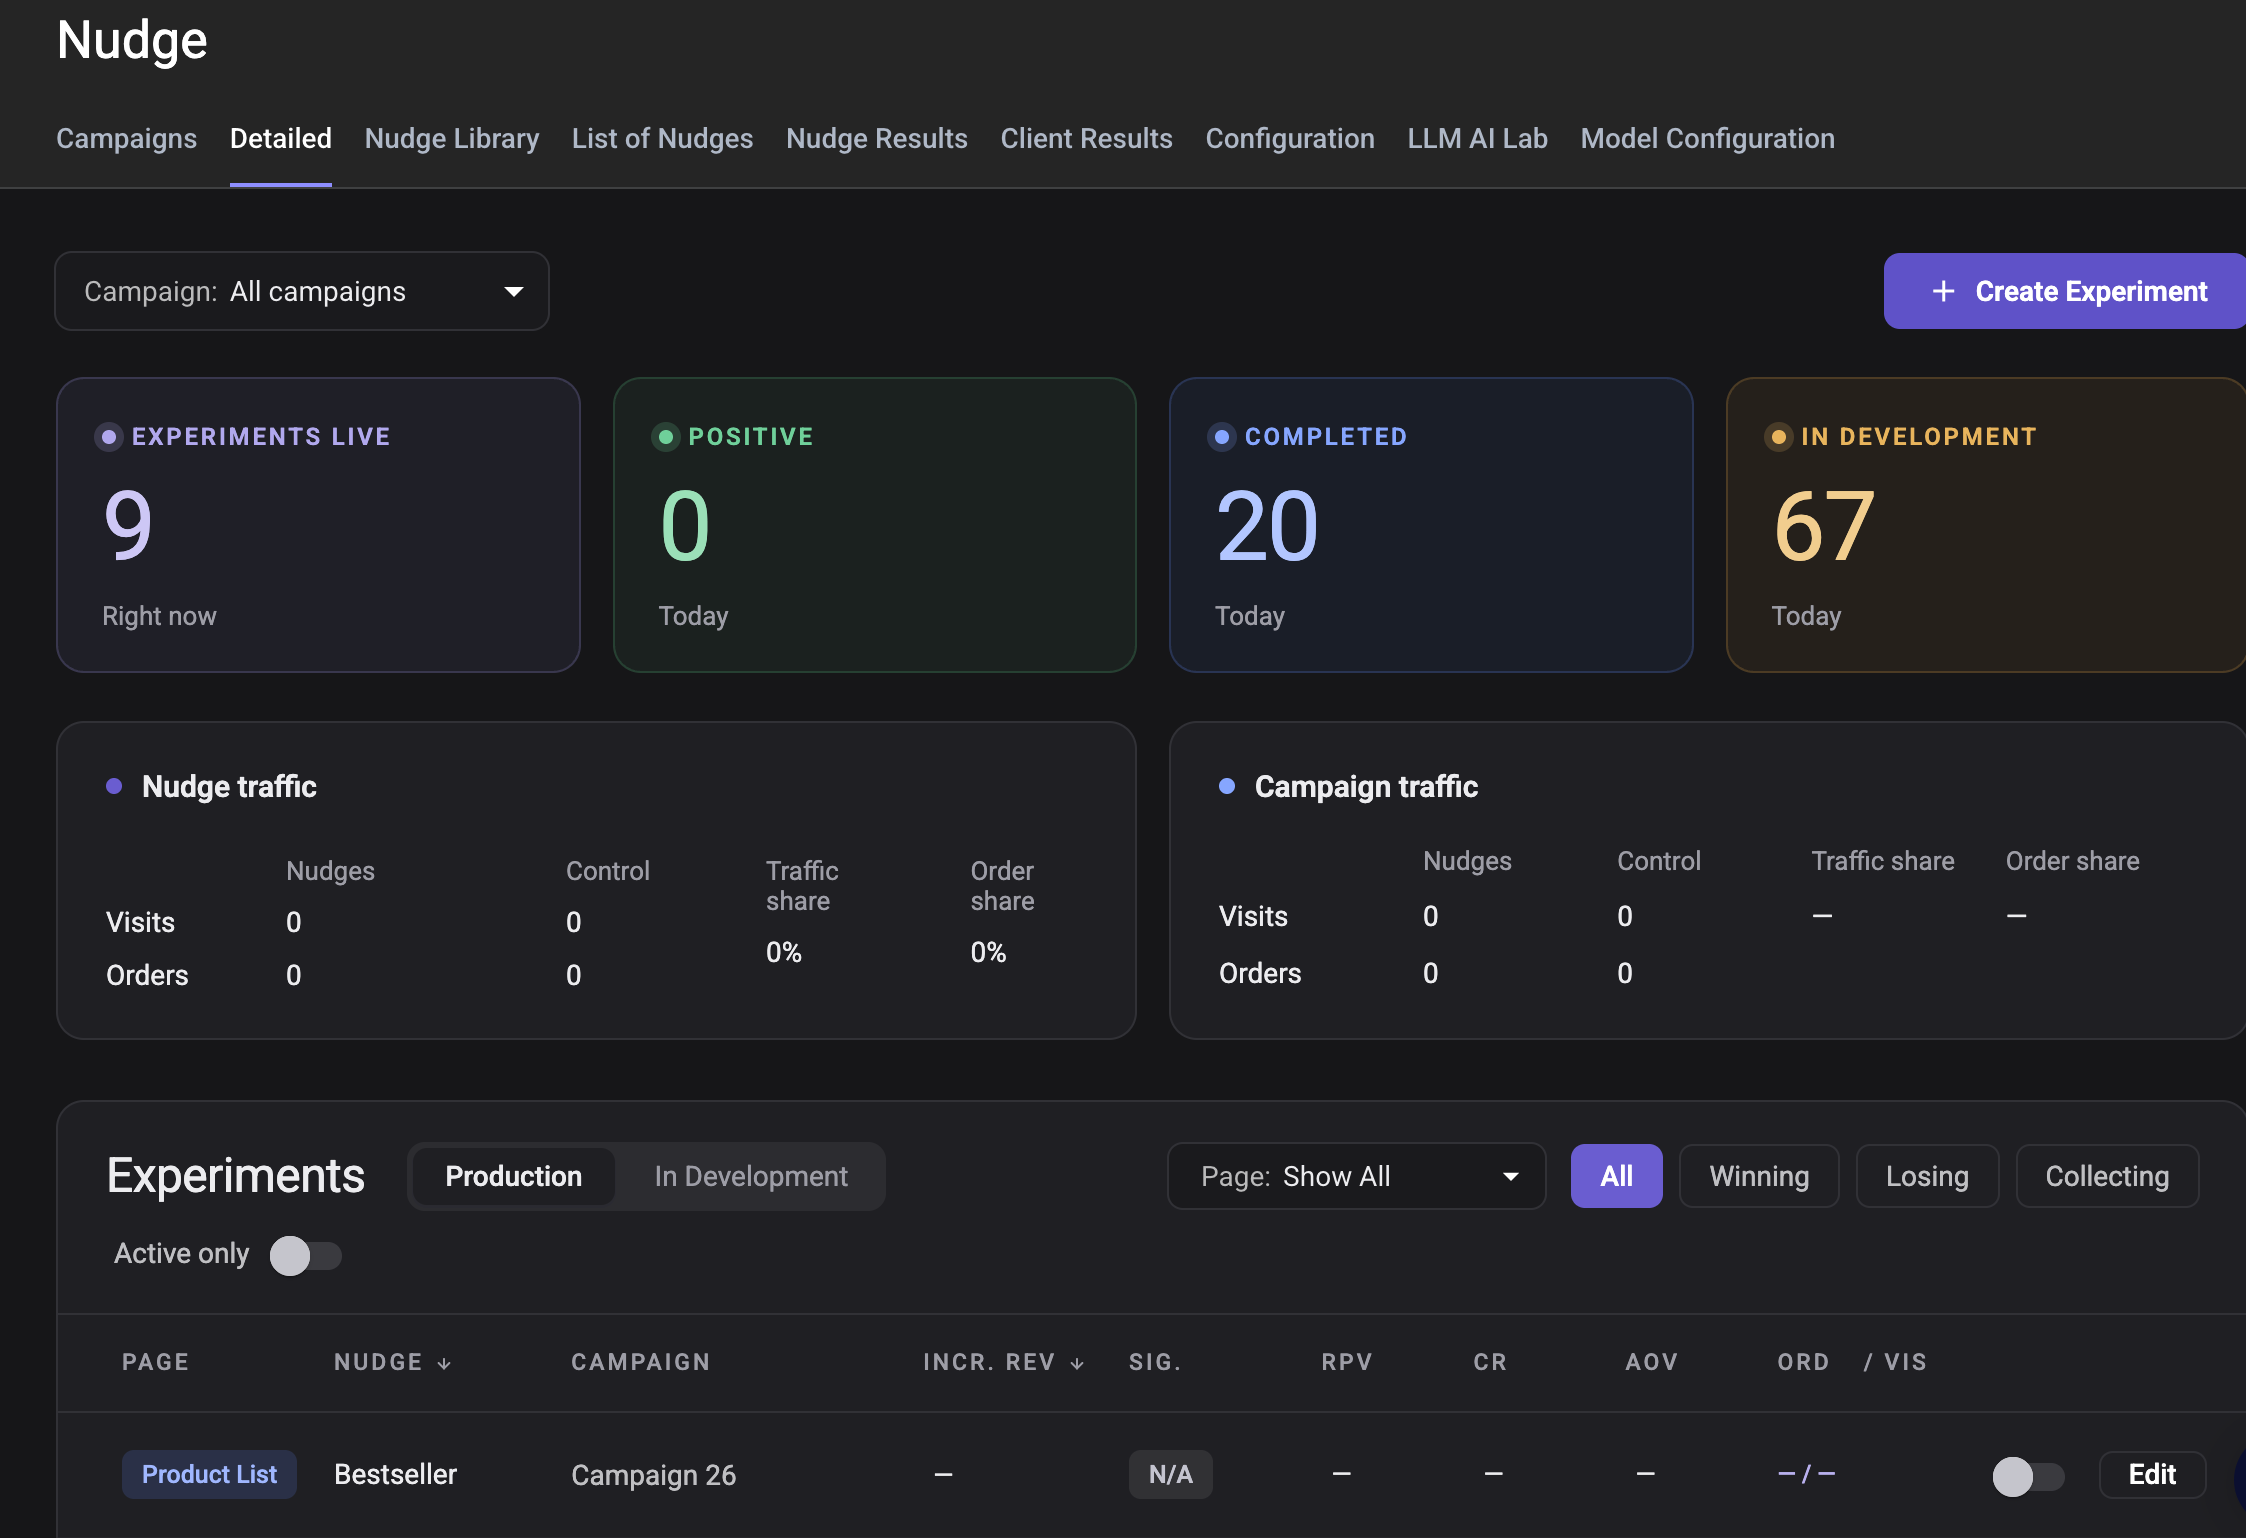Filter experiments by Winning
The height and width of the screenshot is (1538, 2246).
click(x=1759, y=1176)
